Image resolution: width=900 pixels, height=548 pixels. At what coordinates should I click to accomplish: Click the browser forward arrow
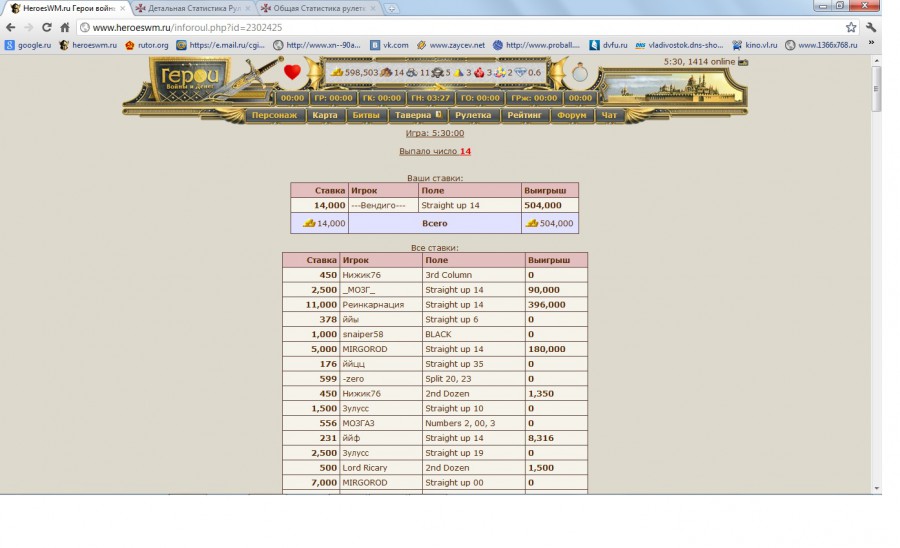tap(28, 27)
